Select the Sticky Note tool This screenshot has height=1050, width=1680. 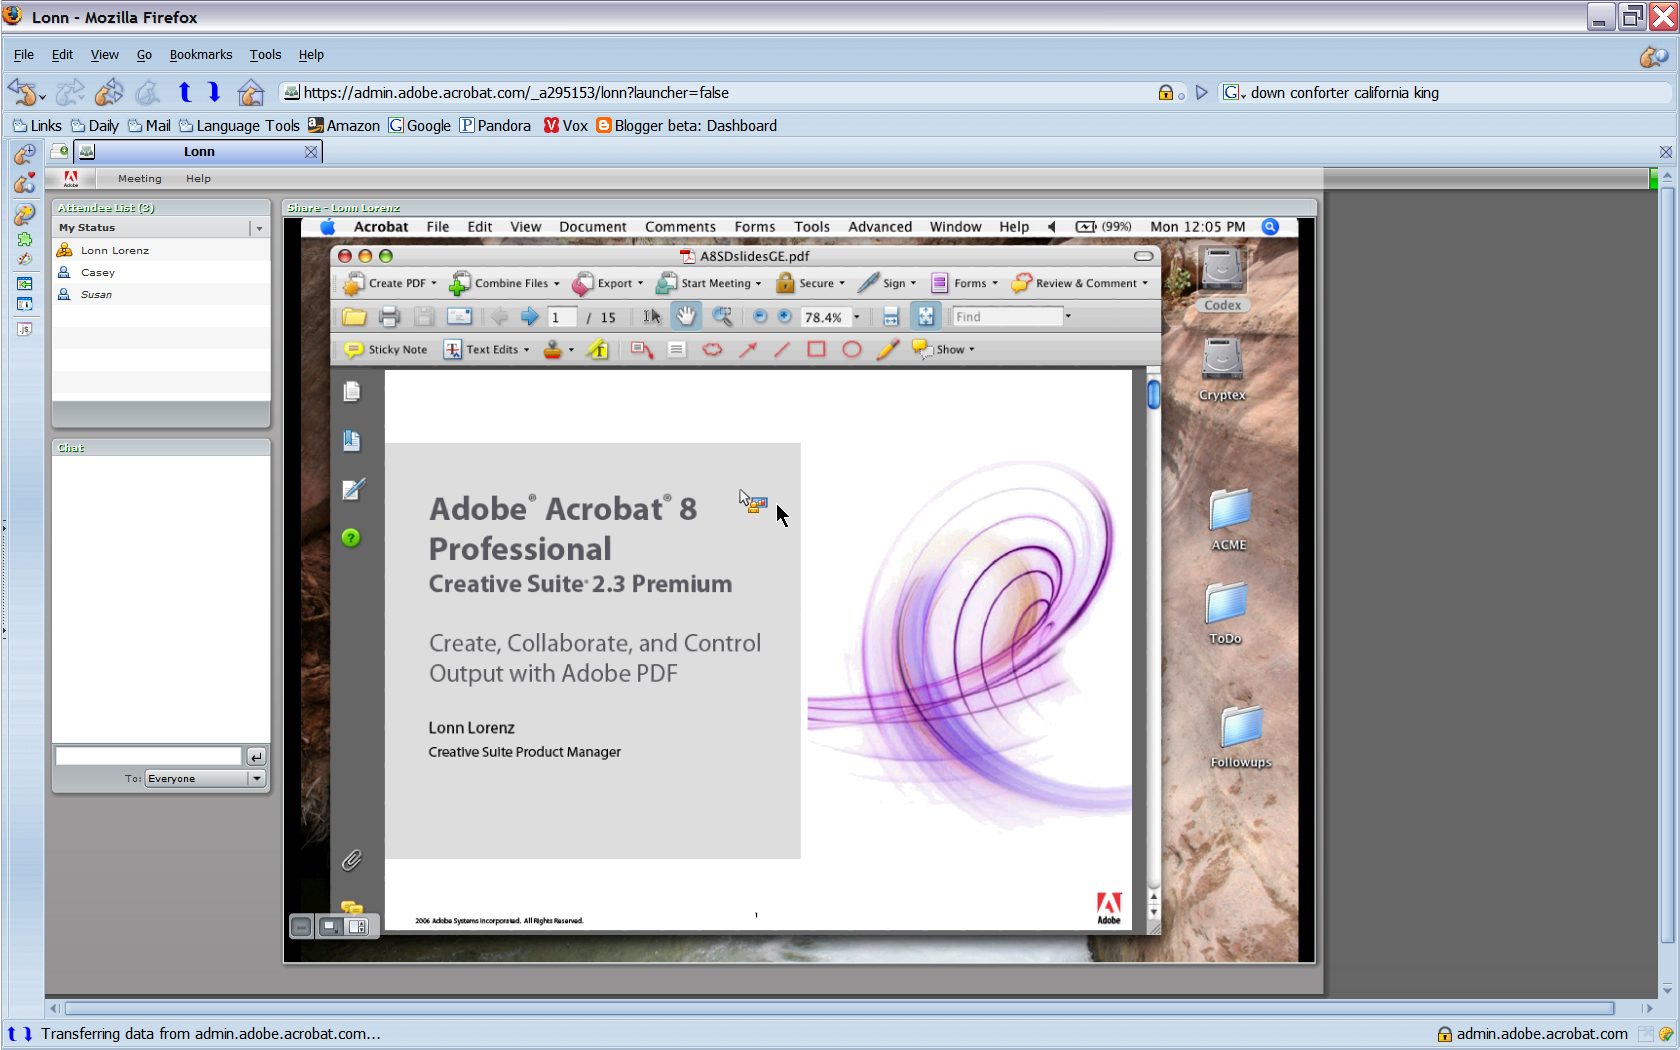tap(355, 349)
